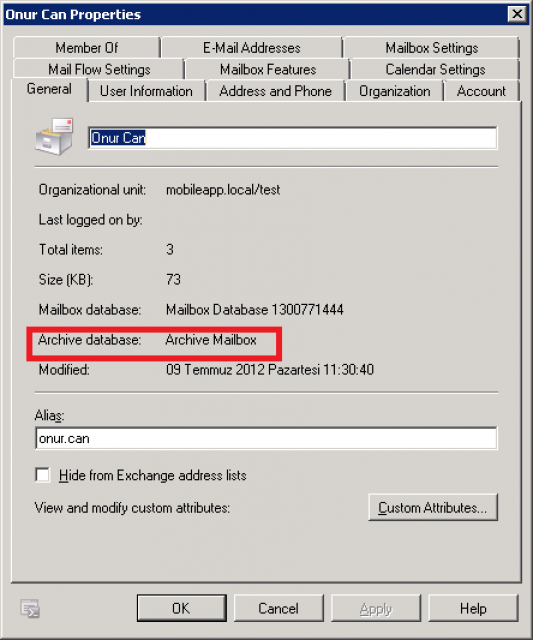The width and height of the screenshot is (533, 640).
Task: Click the Alias input field
Action: [x=266, y=438]
